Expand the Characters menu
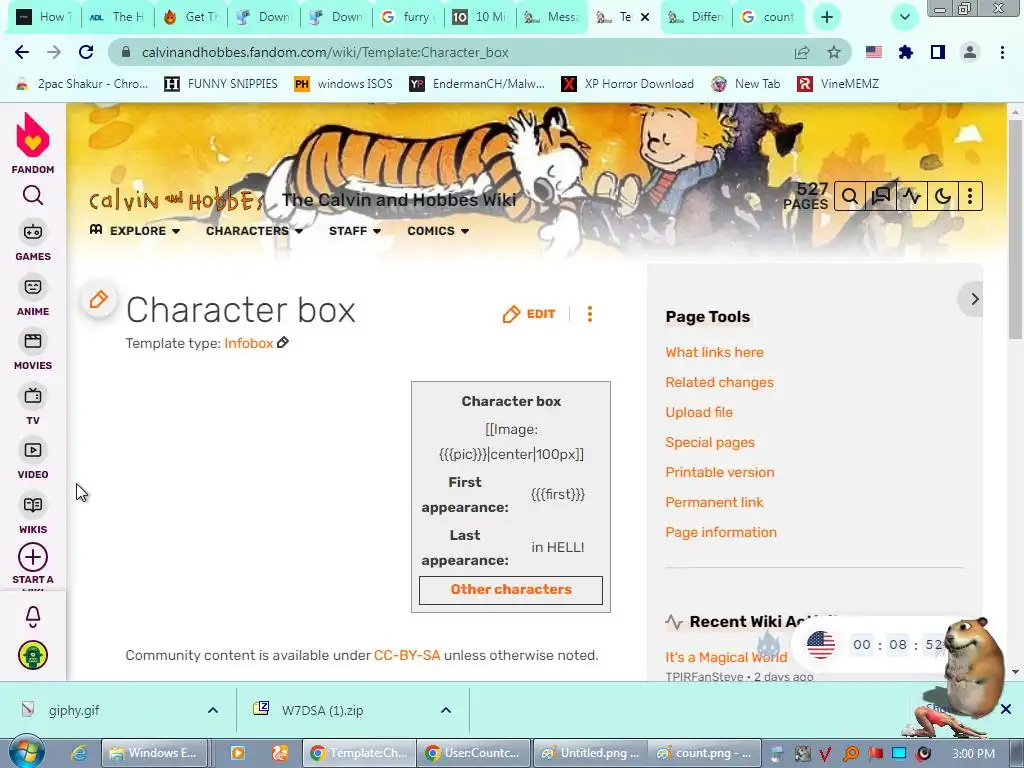1024x768 pixels. (x=254, y=231)
